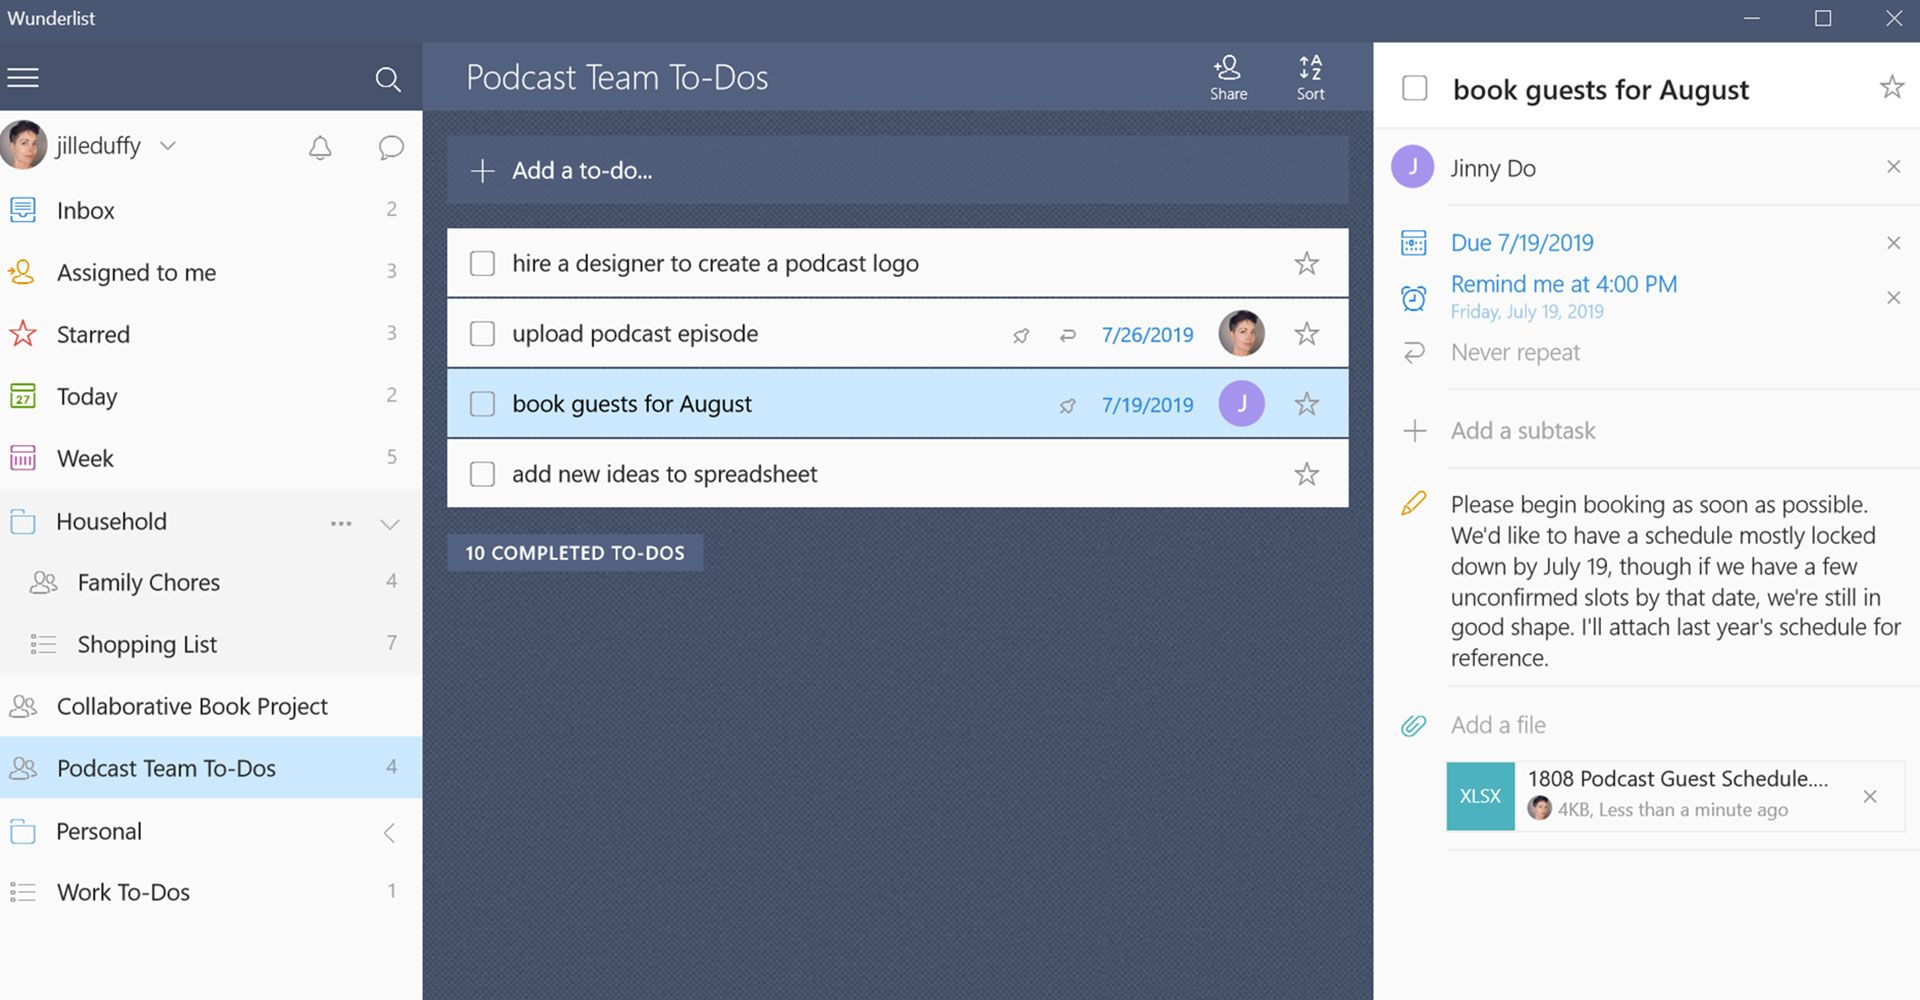Open the Starred smart list

[211, 334]
